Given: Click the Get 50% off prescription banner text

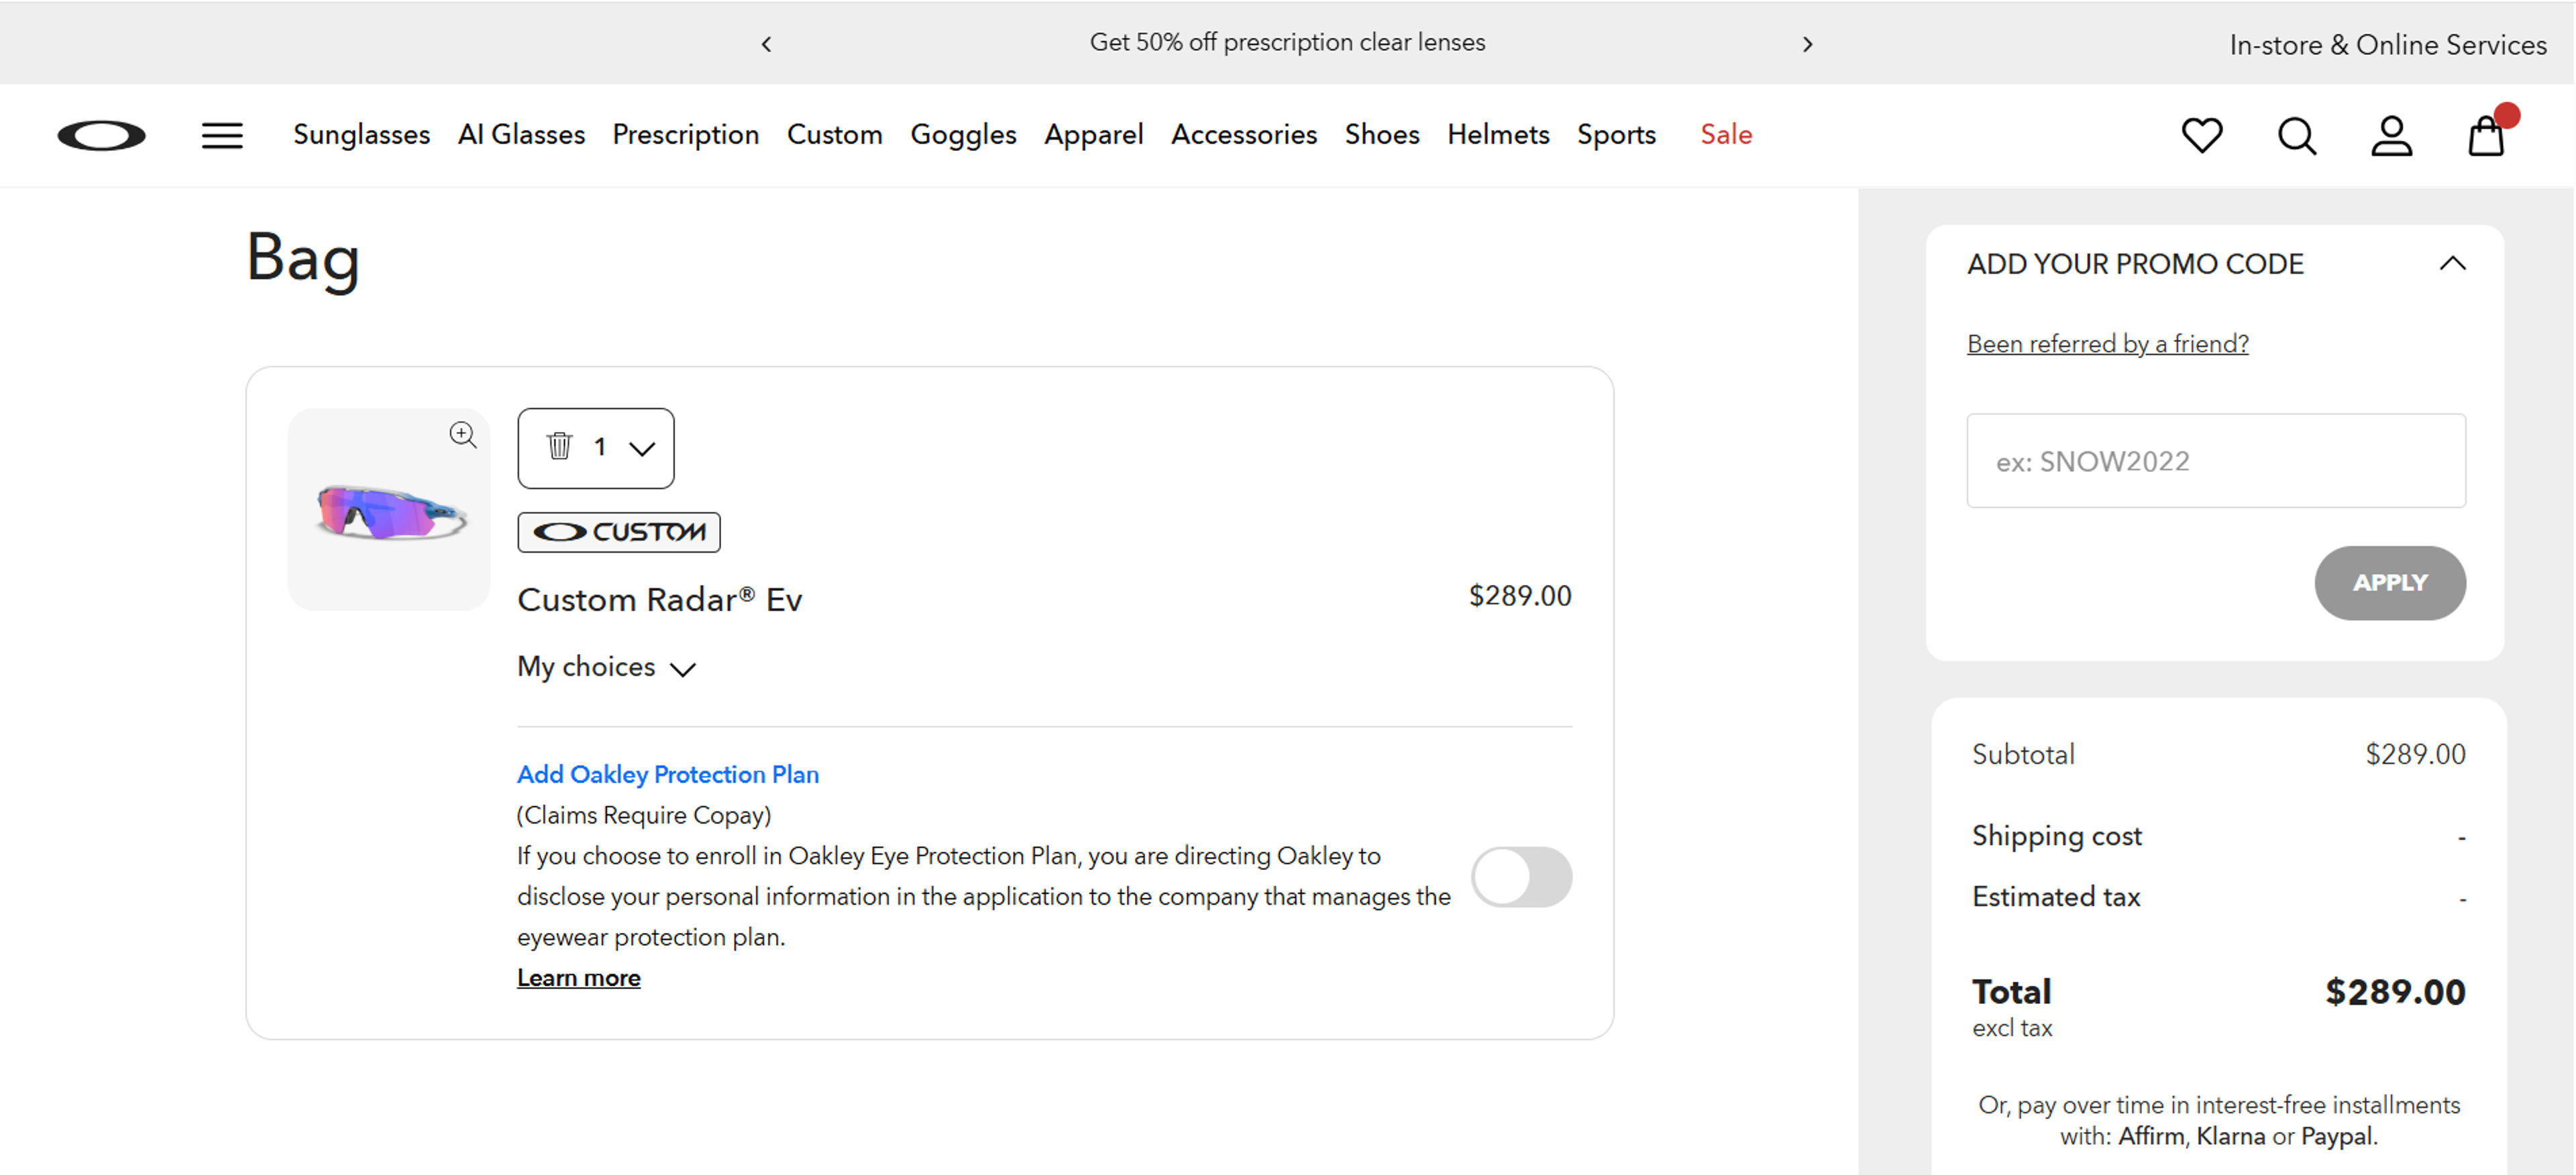Looking at the screenshot, I should point(1288,42).
